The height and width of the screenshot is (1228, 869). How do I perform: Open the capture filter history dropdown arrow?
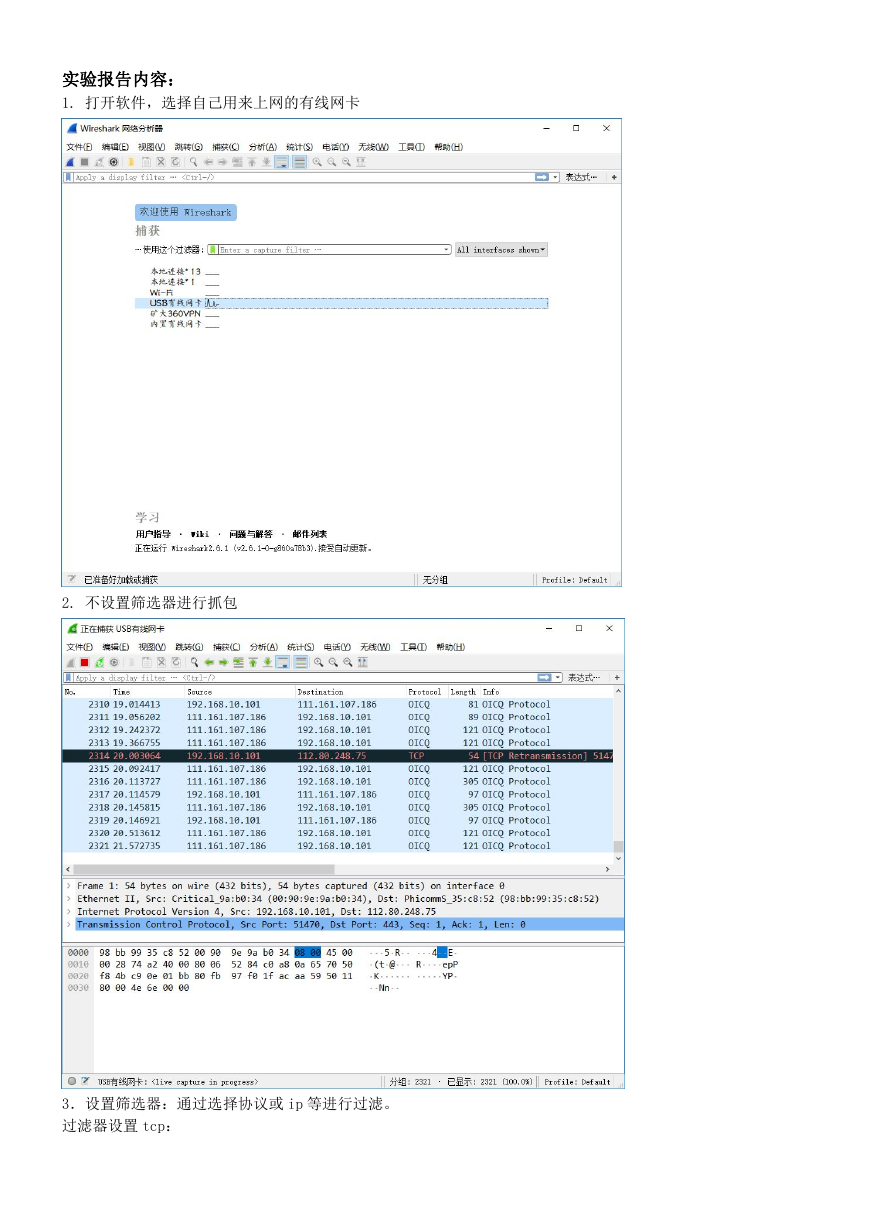click(446, 250)
